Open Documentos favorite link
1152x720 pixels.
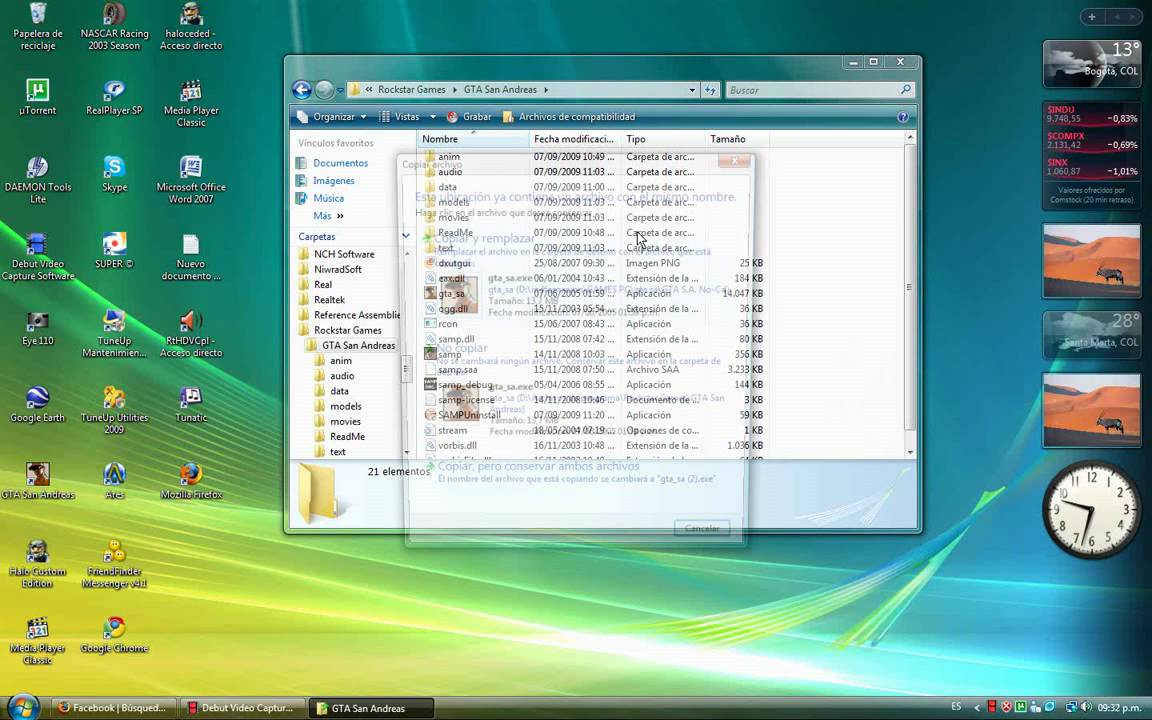(340, 163)
